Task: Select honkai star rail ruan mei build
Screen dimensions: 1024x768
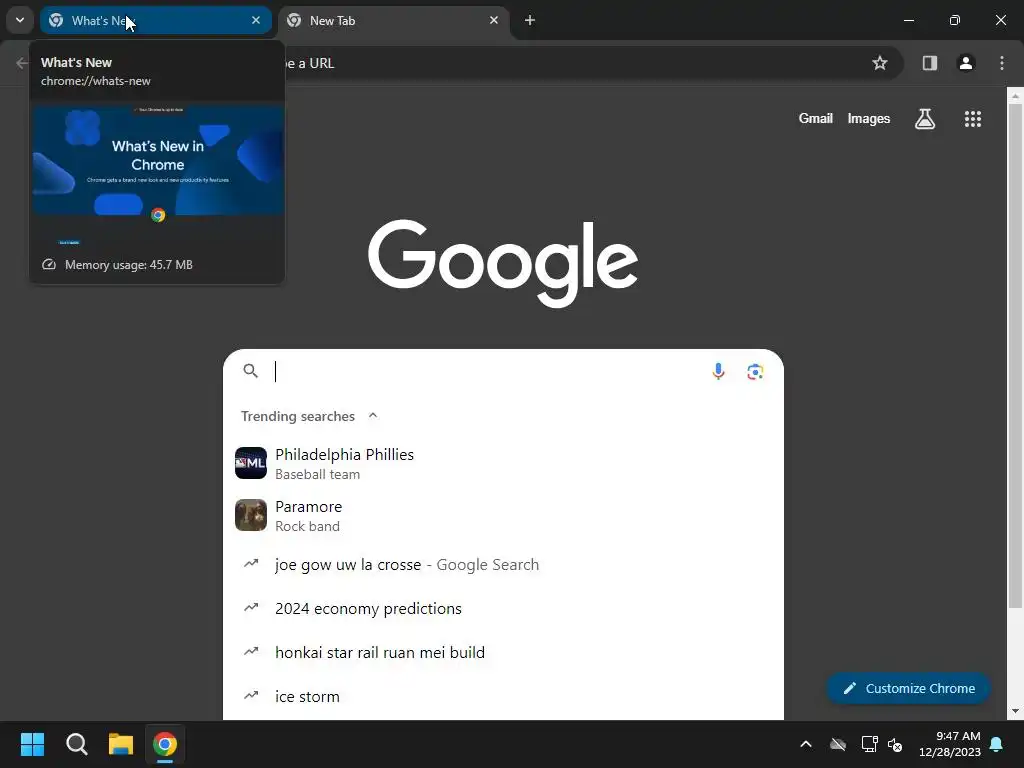Action: pos(504,652)
